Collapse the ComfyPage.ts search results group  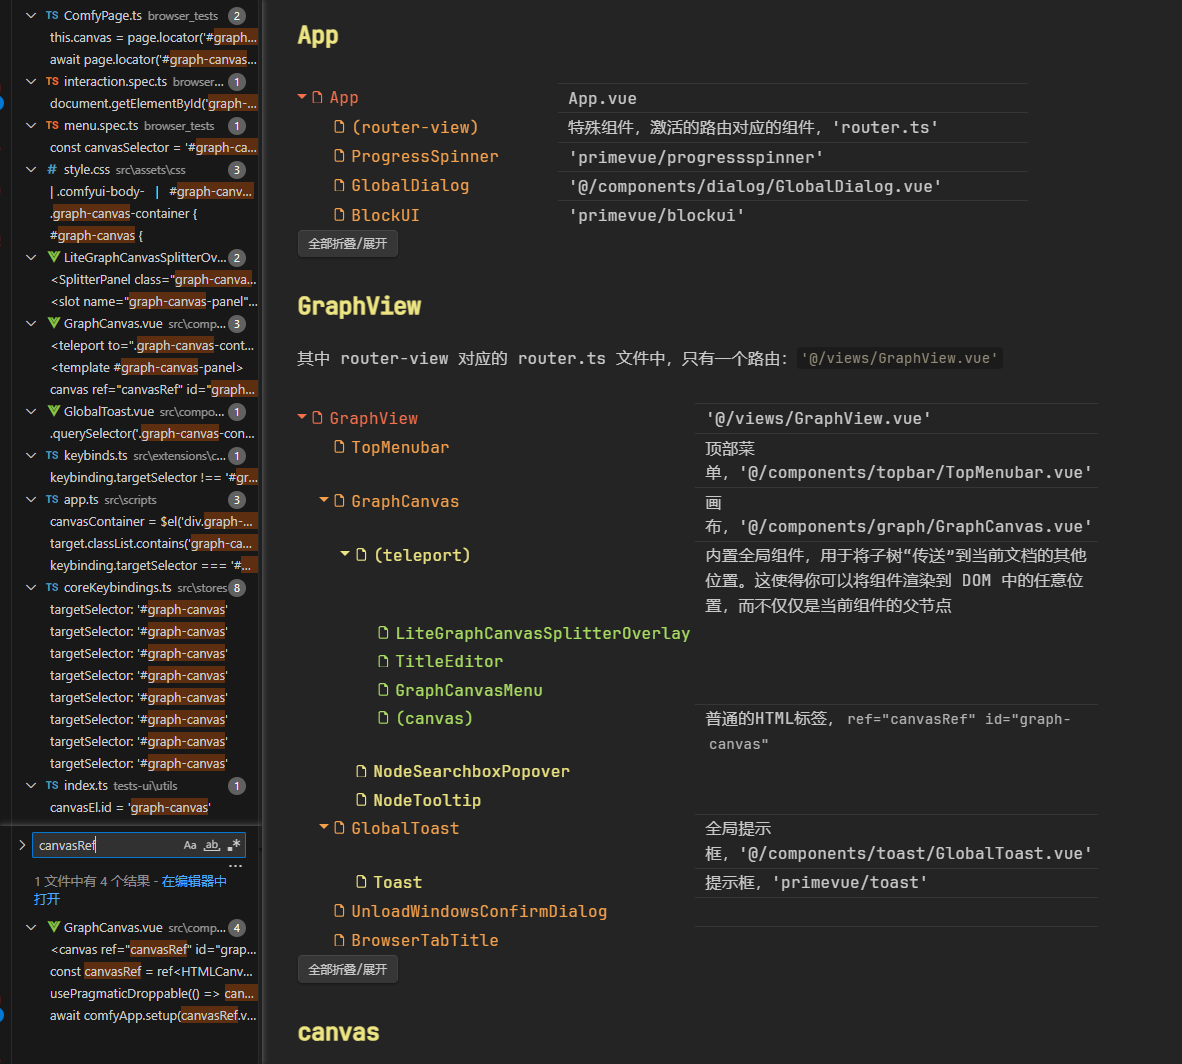coord(31,16)
